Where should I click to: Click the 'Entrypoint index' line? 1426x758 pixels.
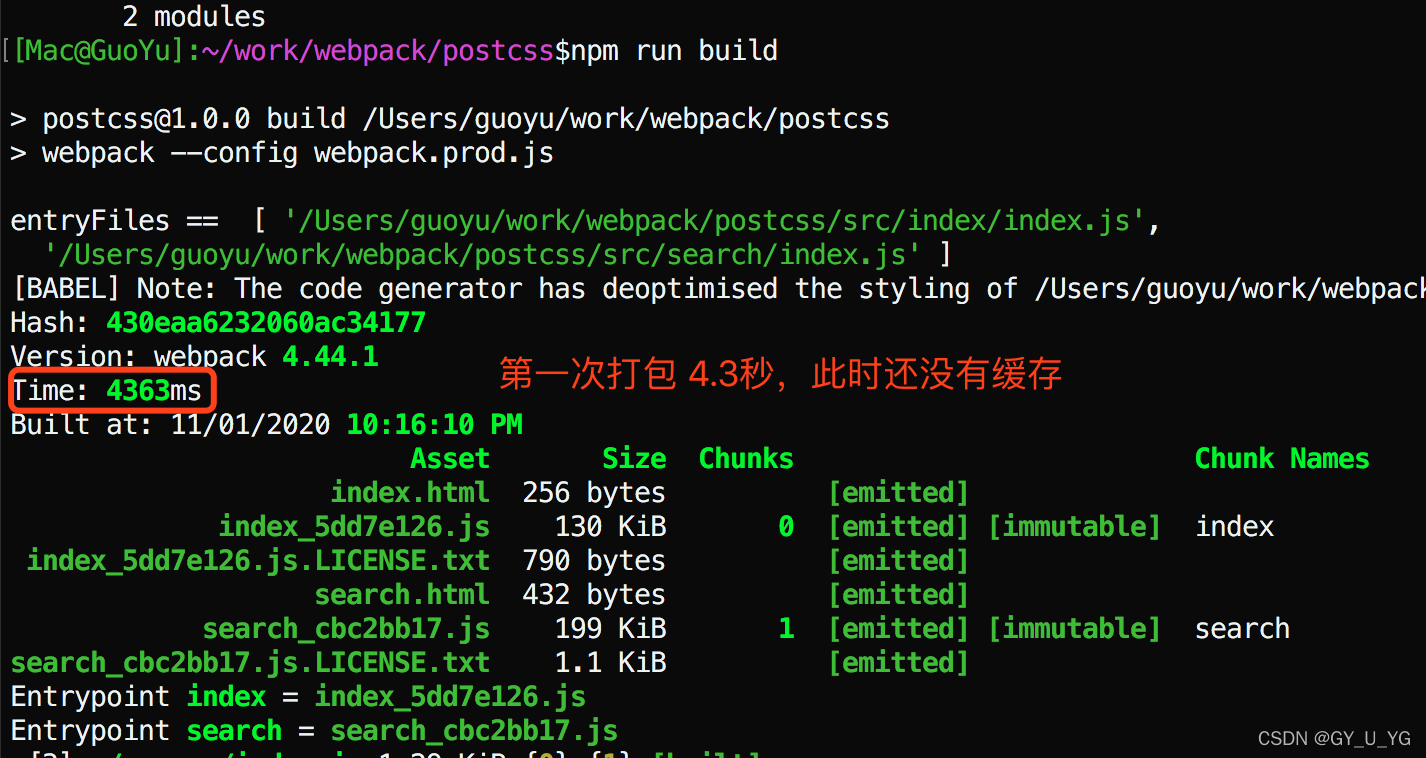[x=298, y=697]
